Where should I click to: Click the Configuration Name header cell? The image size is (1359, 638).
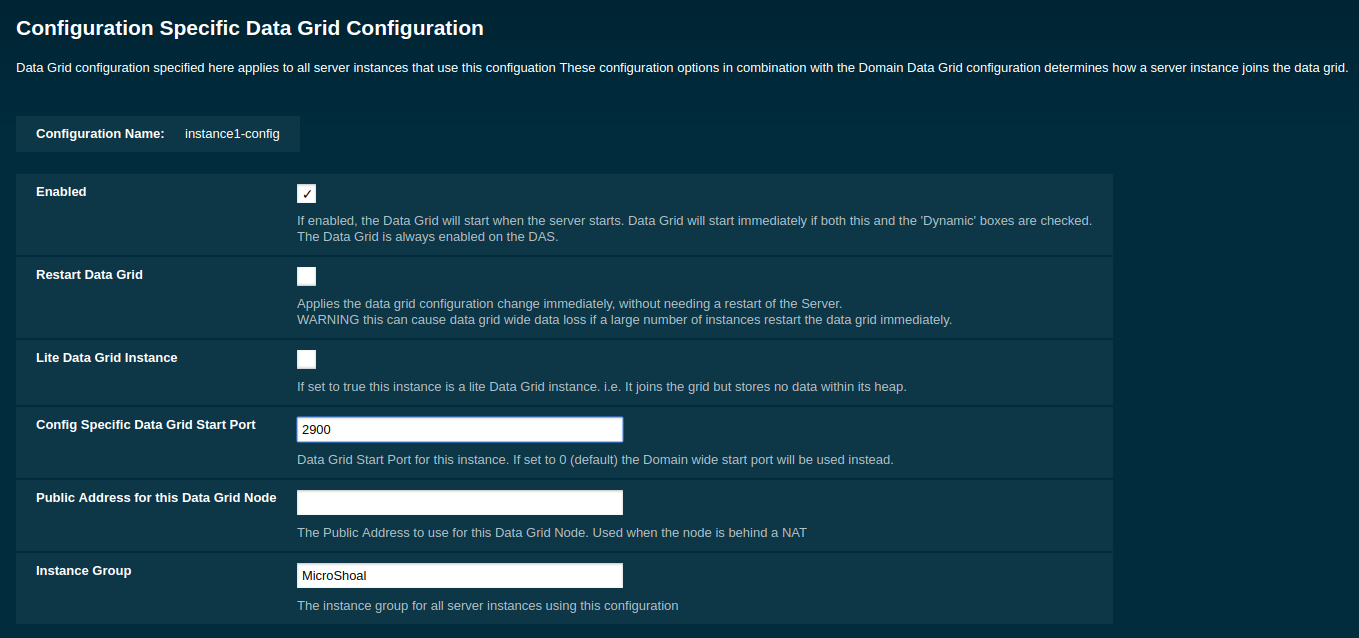(99, 133)
